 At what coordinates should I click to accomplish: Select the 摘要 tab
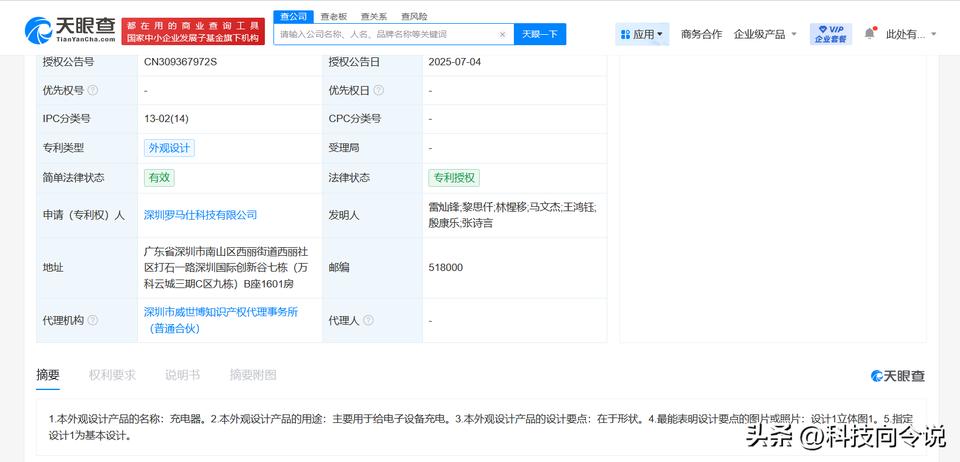coord(48,375)
